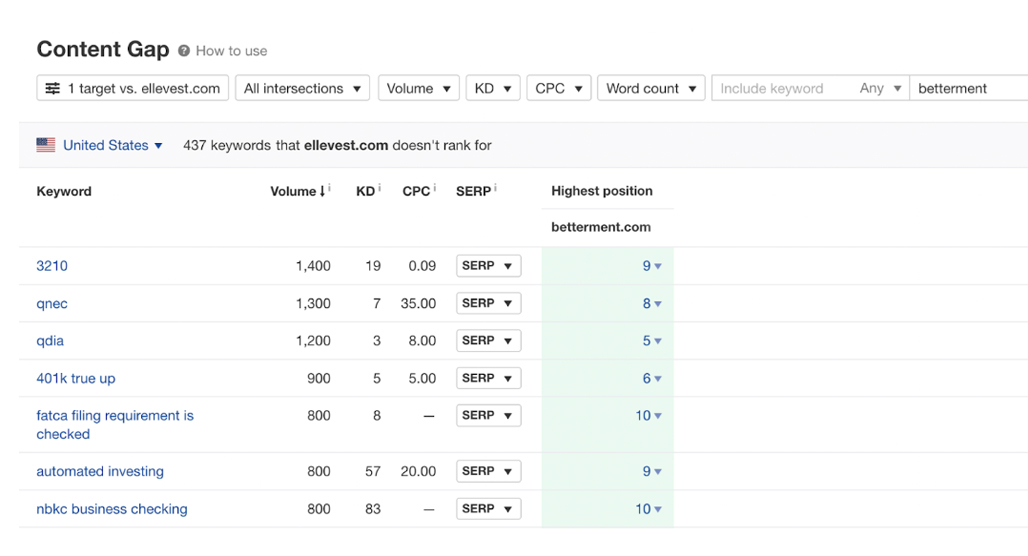Open the qdia keyword link
Image resolution: width=1028 pixels, height=556 pixels.
[50, 341]
